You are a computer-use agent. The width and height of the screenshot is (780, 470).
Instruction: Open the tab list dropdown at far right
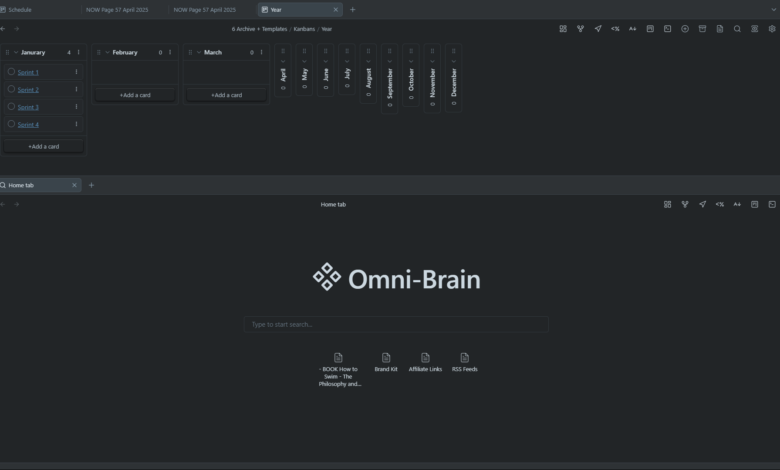pos(773,9)
